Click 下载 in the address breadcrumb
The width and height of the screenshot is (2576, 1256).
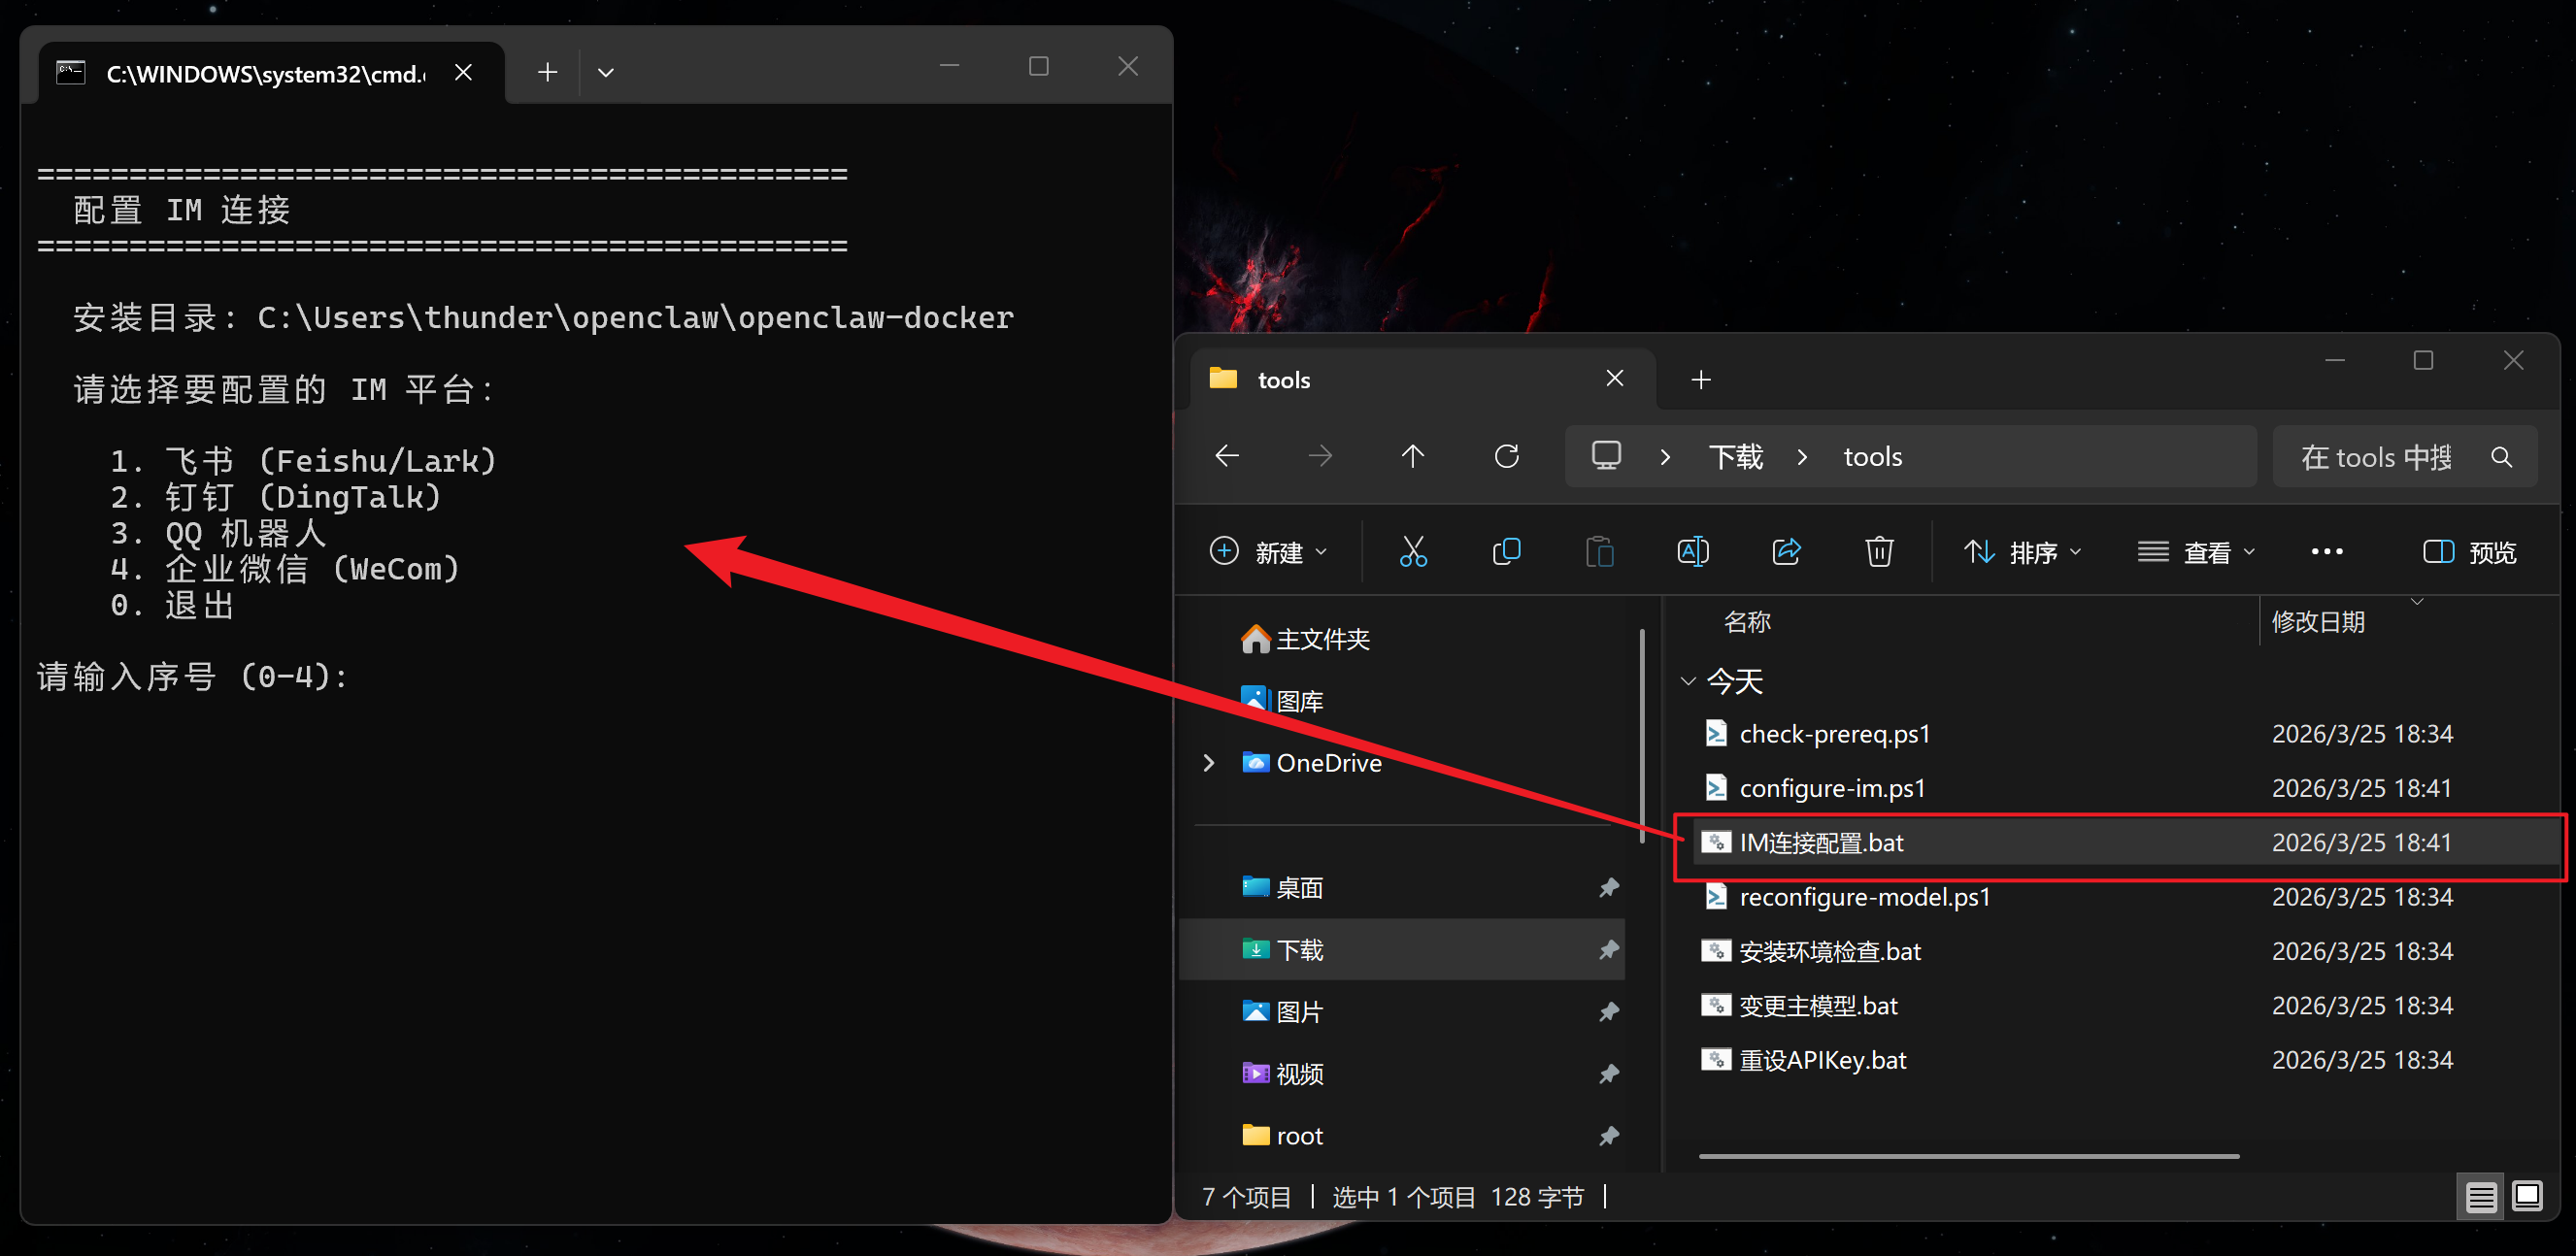click(x=1735, y=457)
